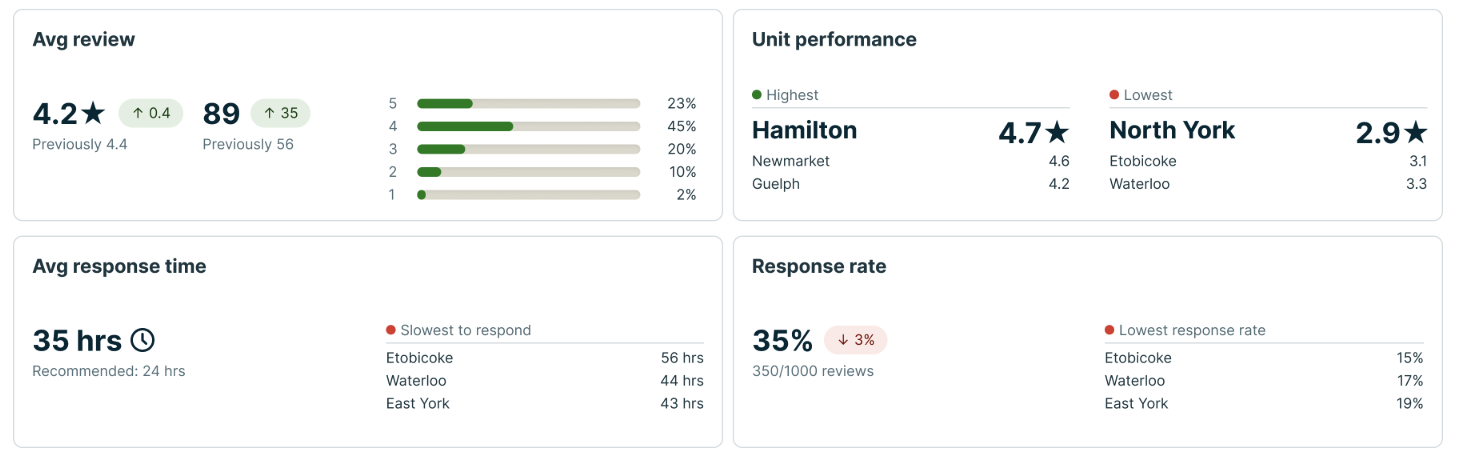Click the Avg response time card title

pyautogui.click(x=119, y=266)
